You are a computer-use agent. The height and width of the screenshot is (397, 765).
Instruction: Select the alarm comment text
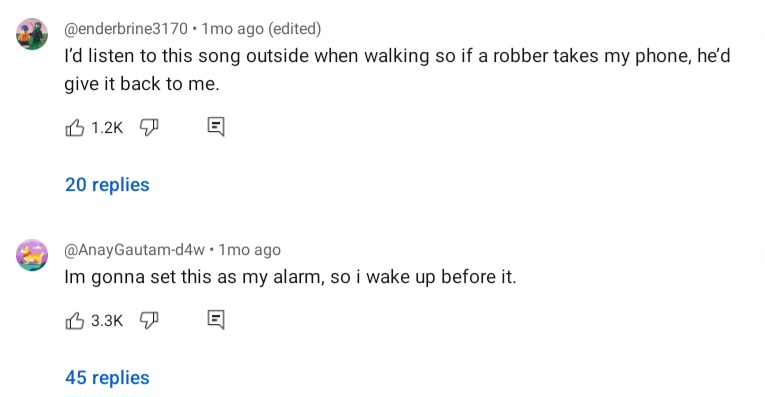290,277
